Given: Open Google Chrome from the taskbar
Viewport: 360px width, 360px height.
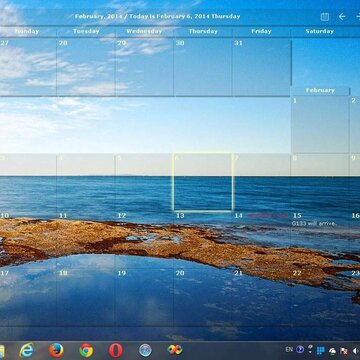Looking at the screenshot, I should click(86, 350).
